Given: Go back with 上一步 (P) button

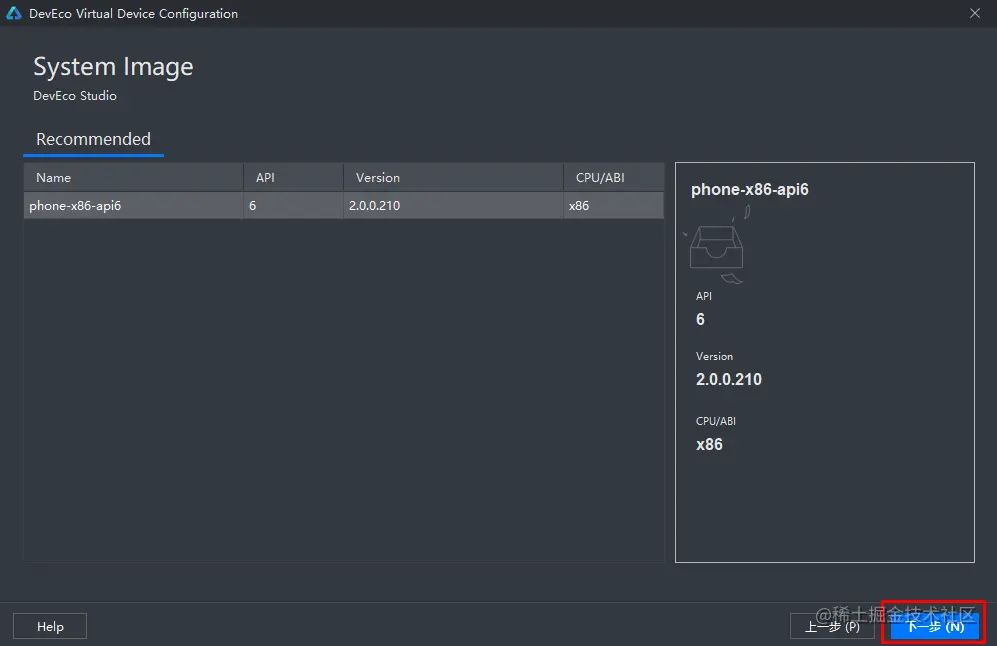Looking at the screenshot, I should [x=832, y=626].
